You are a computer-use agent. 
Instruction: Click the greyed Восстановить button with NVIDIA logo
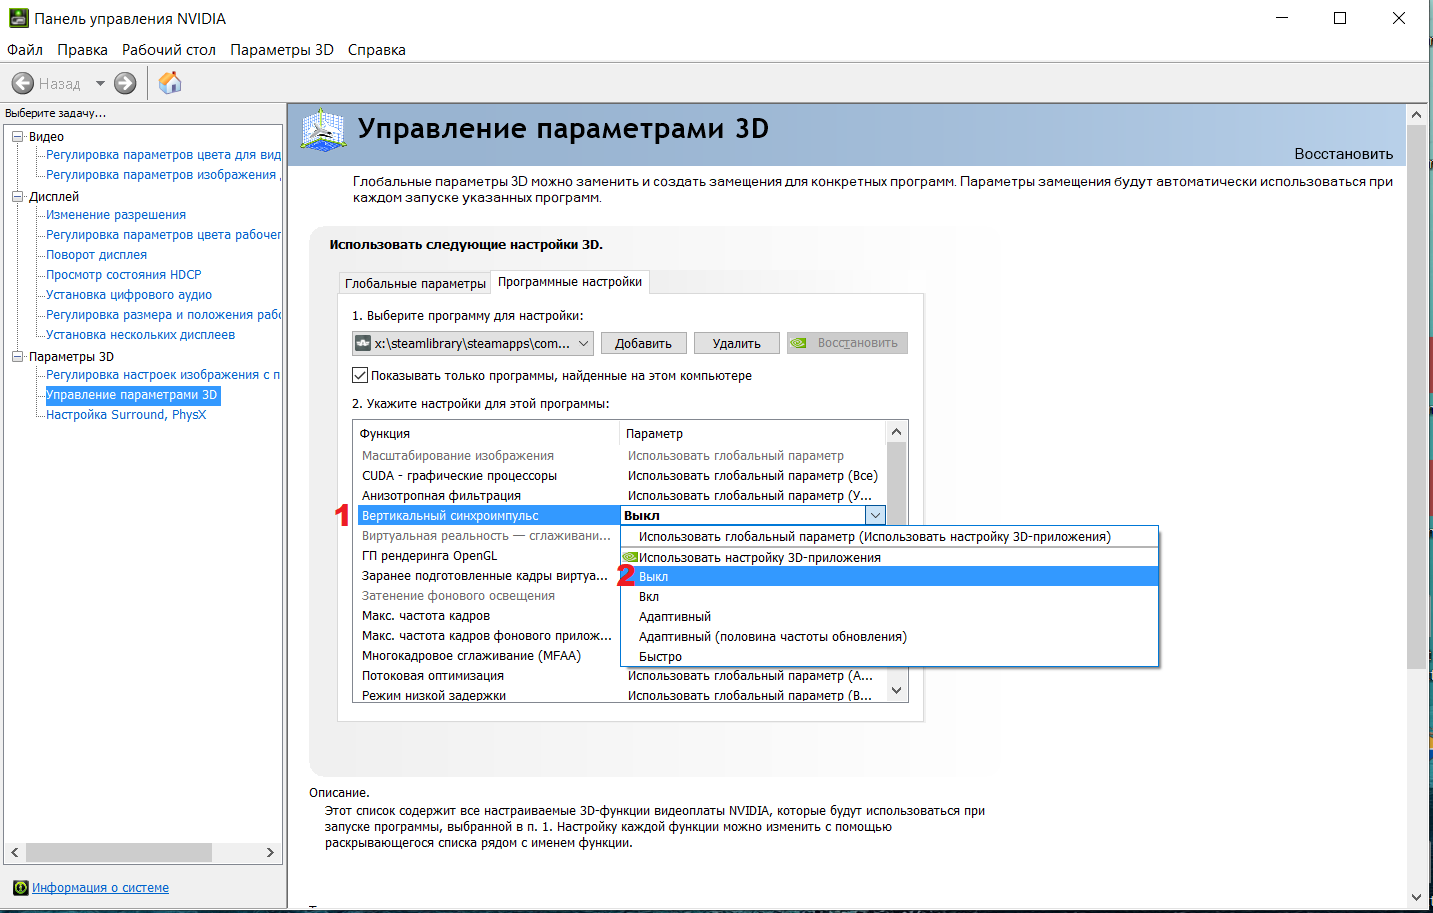847,343
